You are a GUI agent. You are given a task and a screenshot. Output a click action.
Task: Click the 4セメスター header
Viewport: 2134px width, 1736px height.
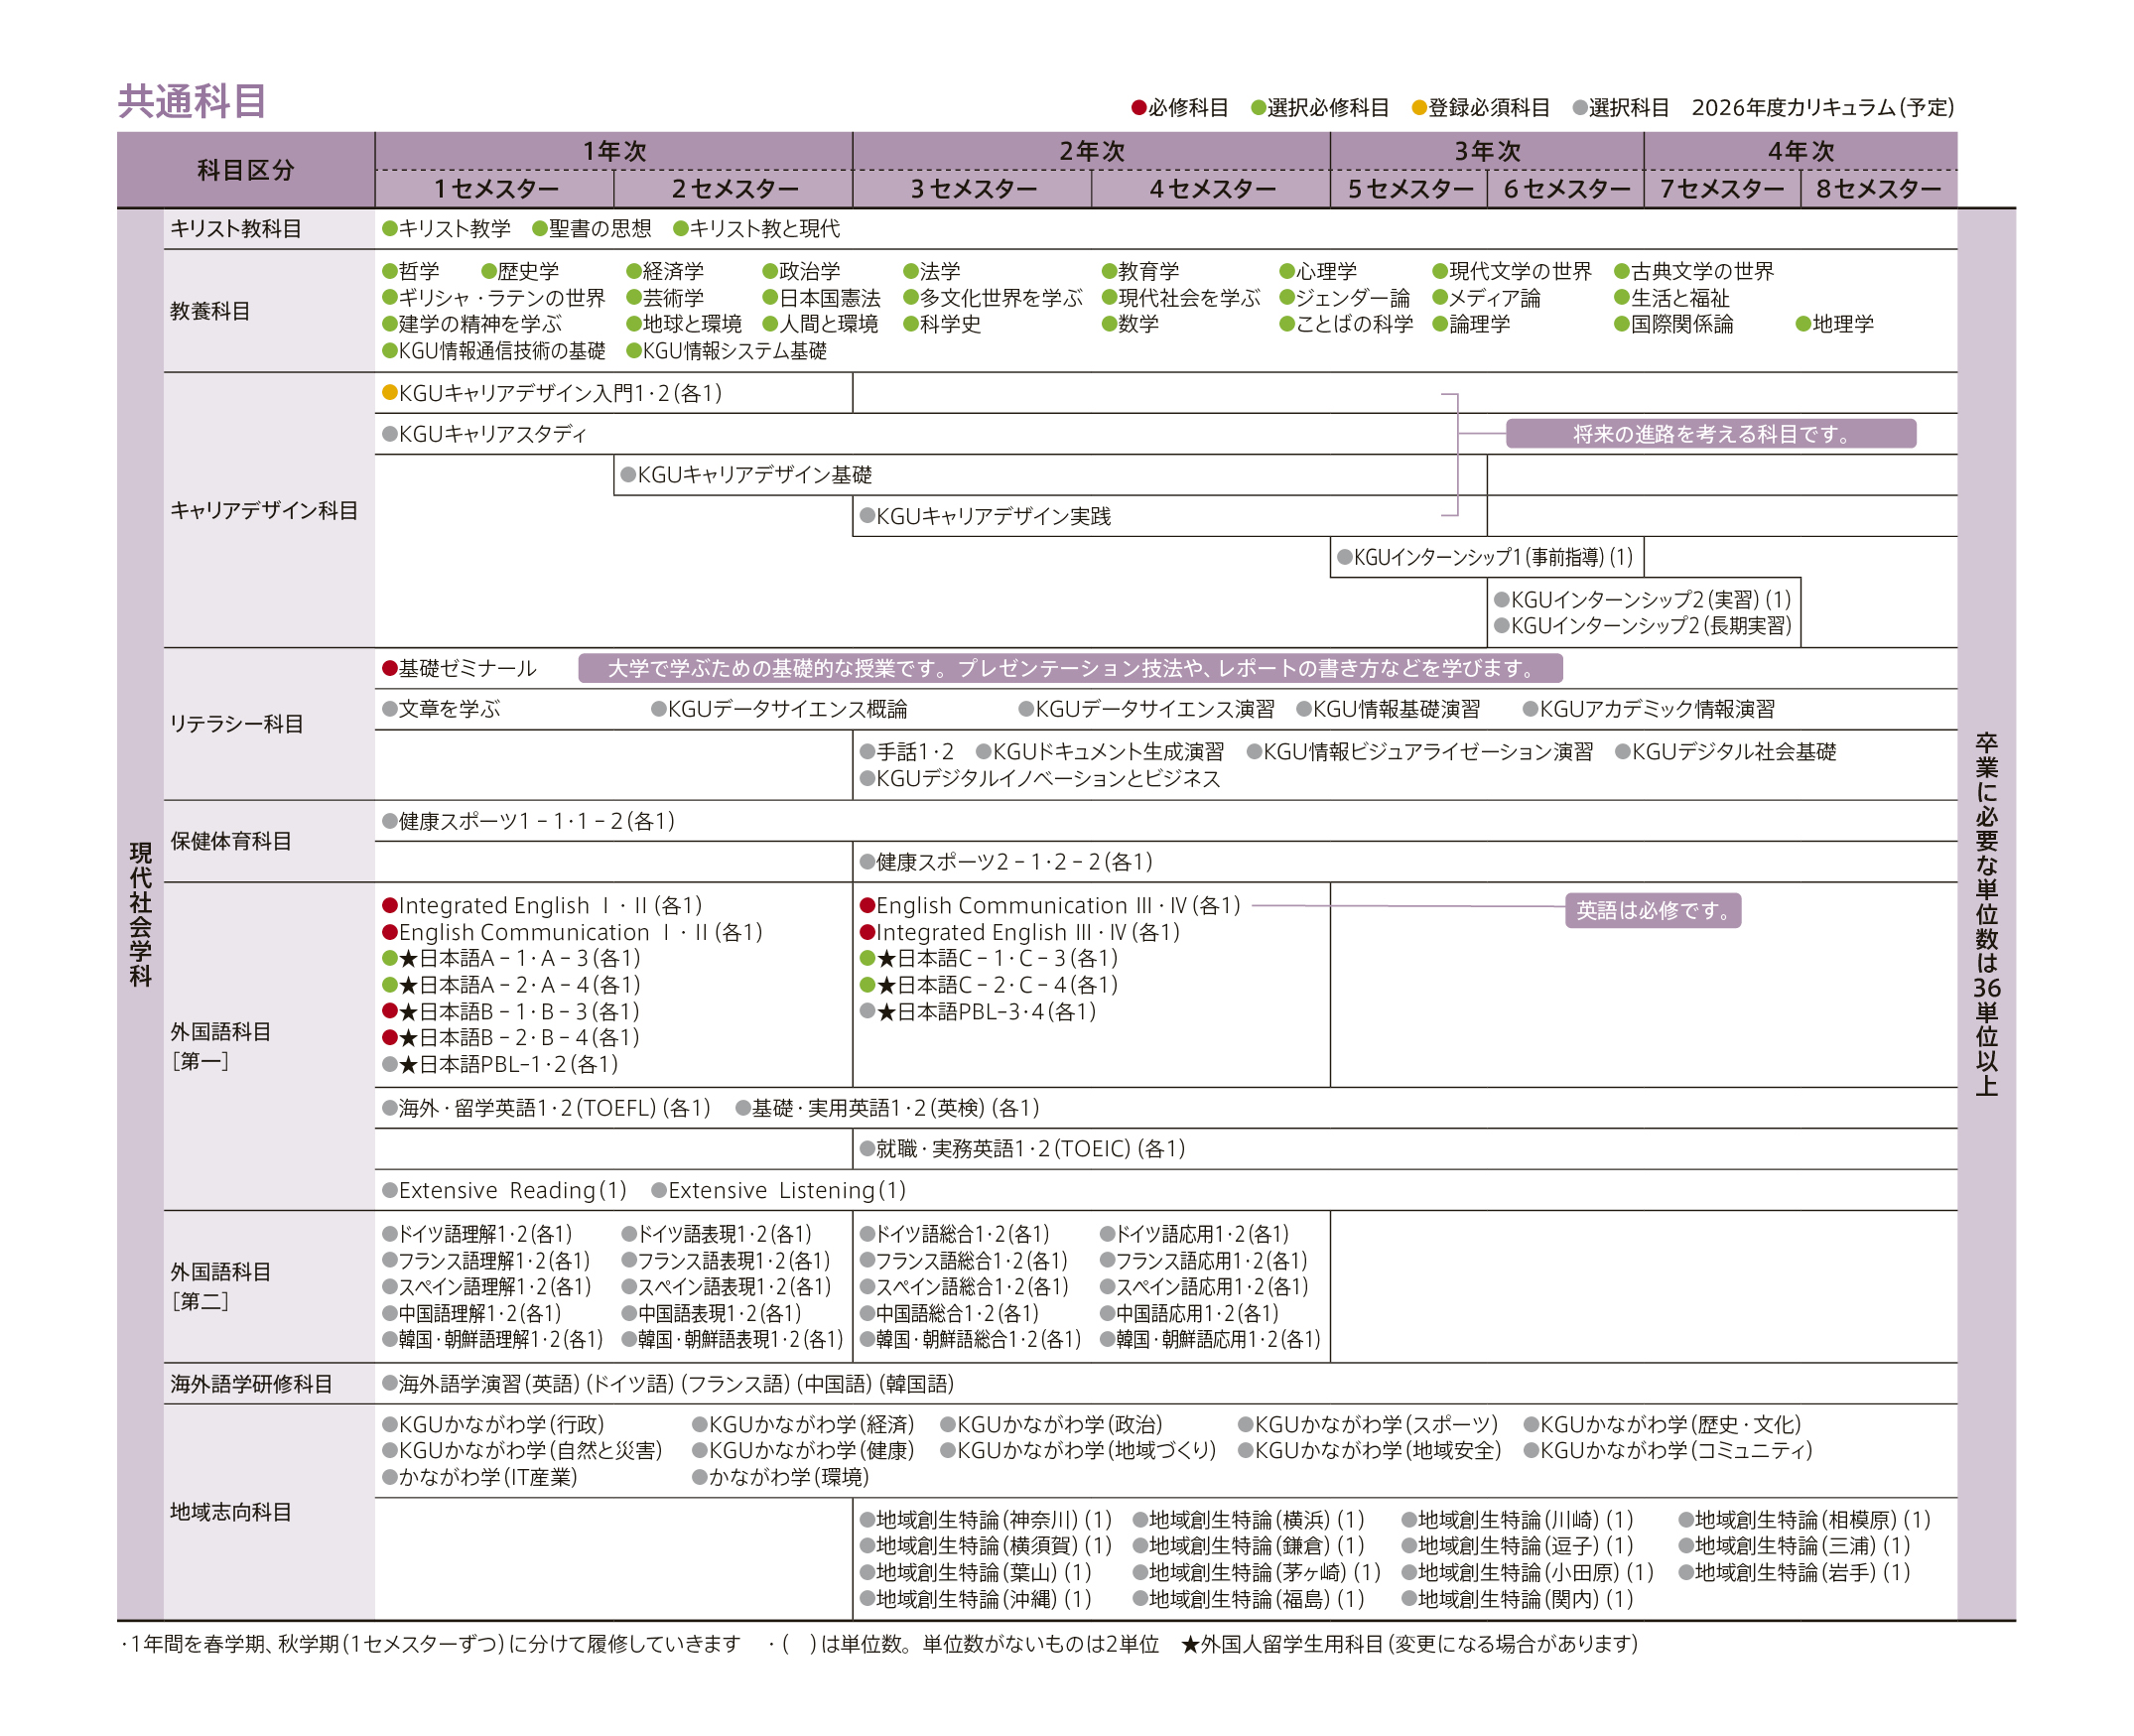(1211, 189)
